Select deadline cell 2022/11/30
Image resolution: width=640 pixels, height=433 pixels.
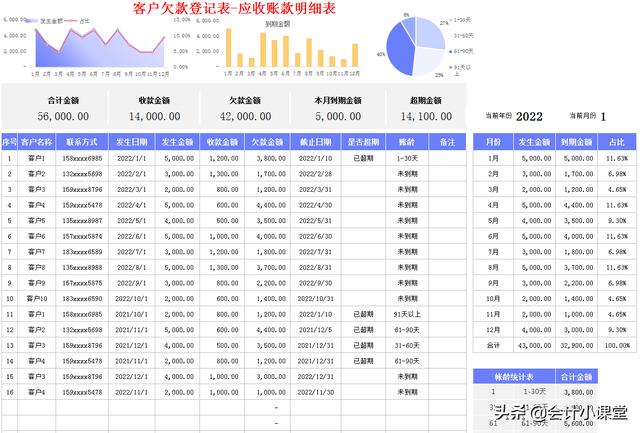316,392
